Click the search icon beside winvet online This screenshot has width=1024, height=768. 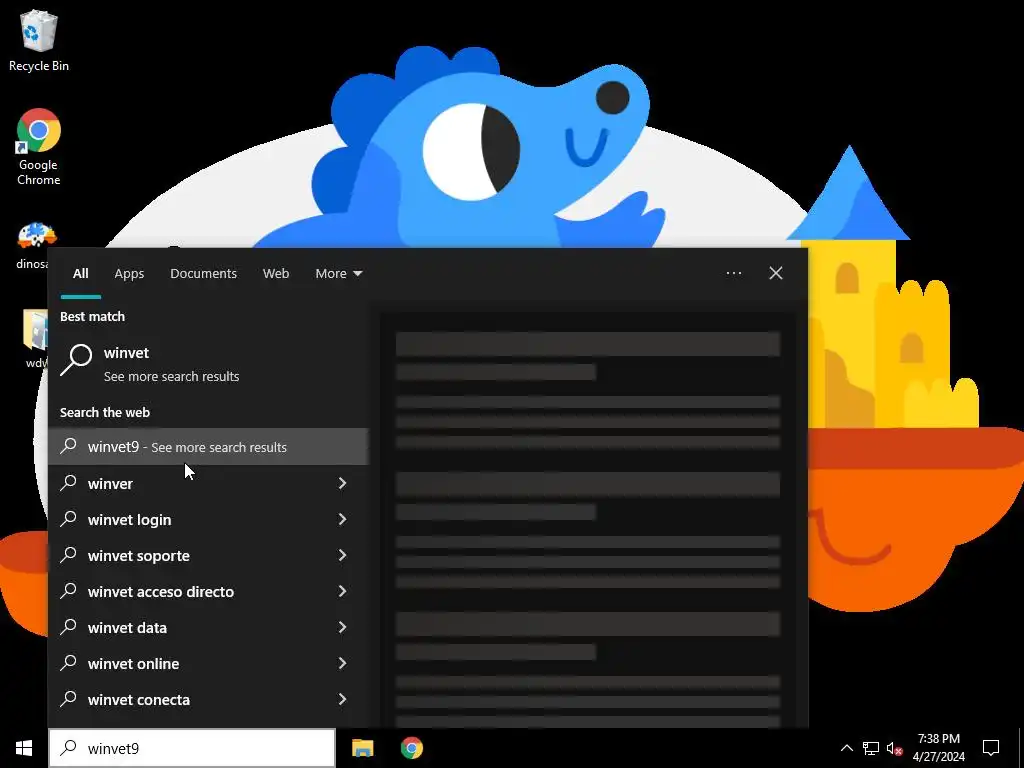click(68, 662)
